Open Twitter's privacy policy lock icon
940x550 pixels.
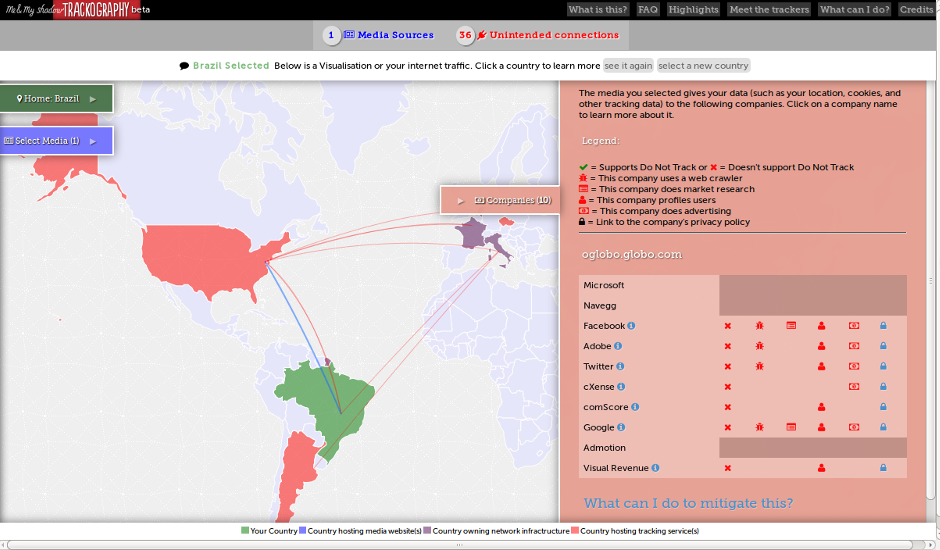pos(883,366)
